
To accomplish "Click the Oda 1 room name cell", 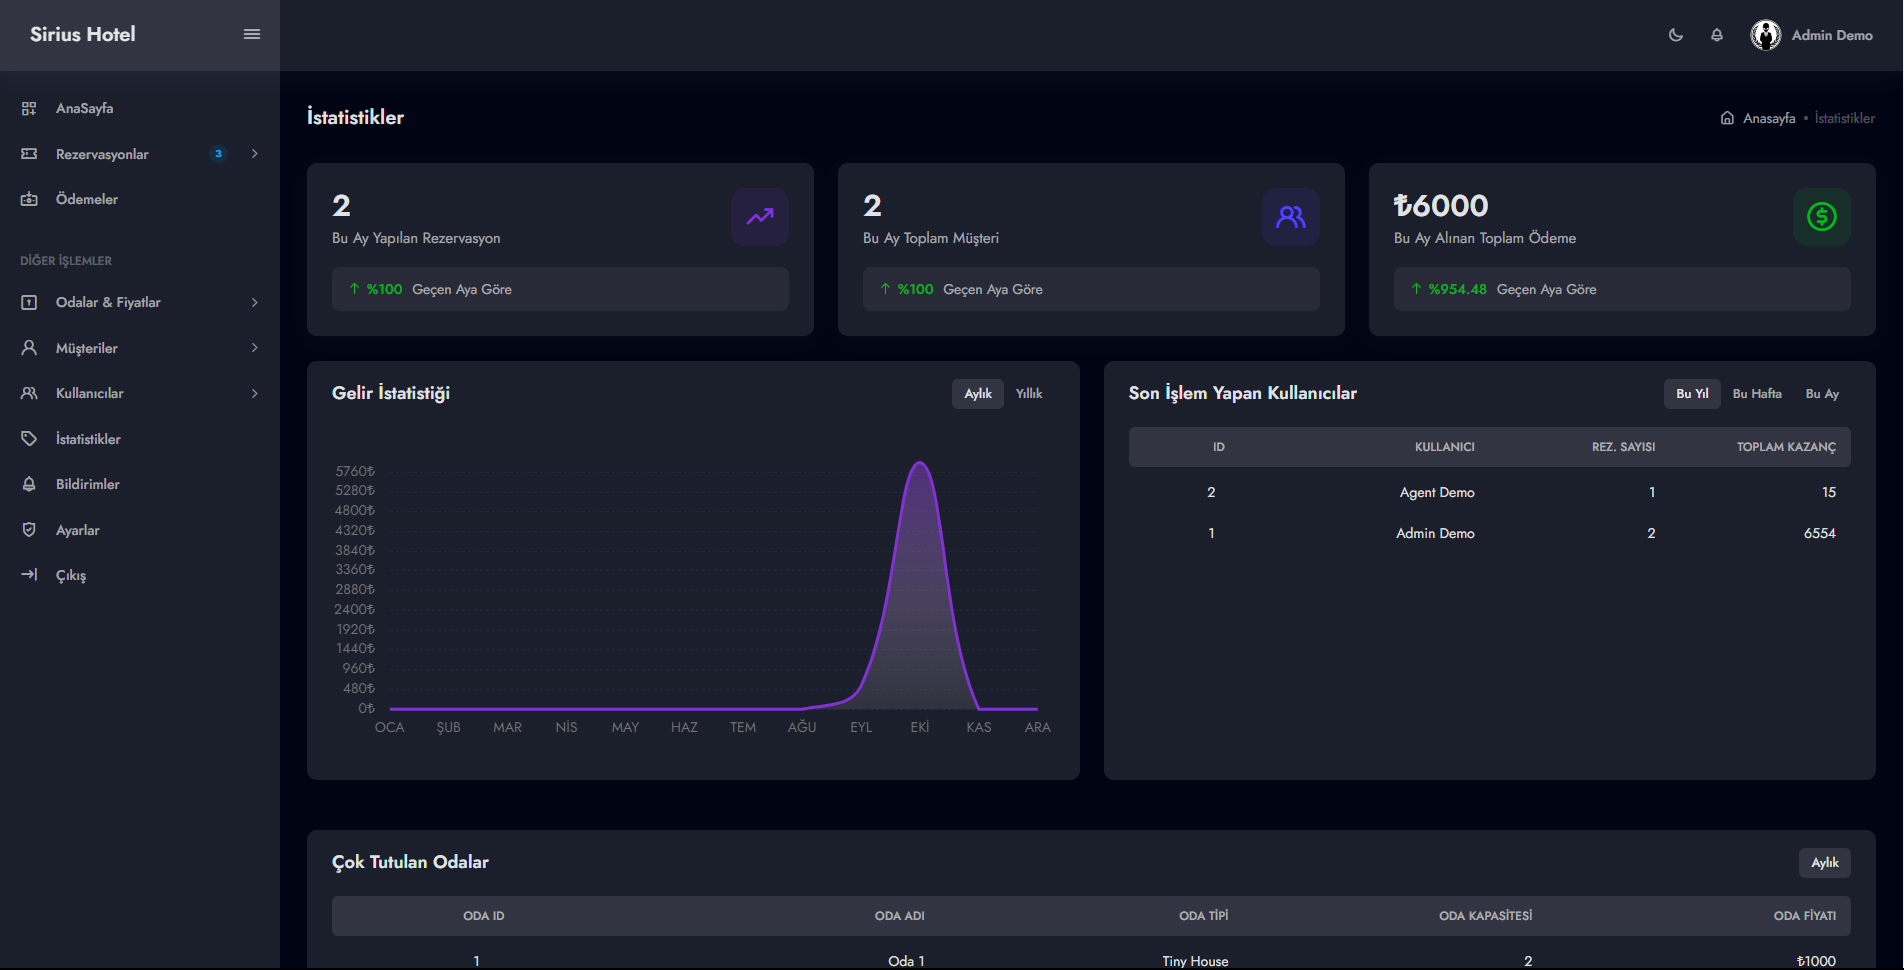I will pos(906,961).
